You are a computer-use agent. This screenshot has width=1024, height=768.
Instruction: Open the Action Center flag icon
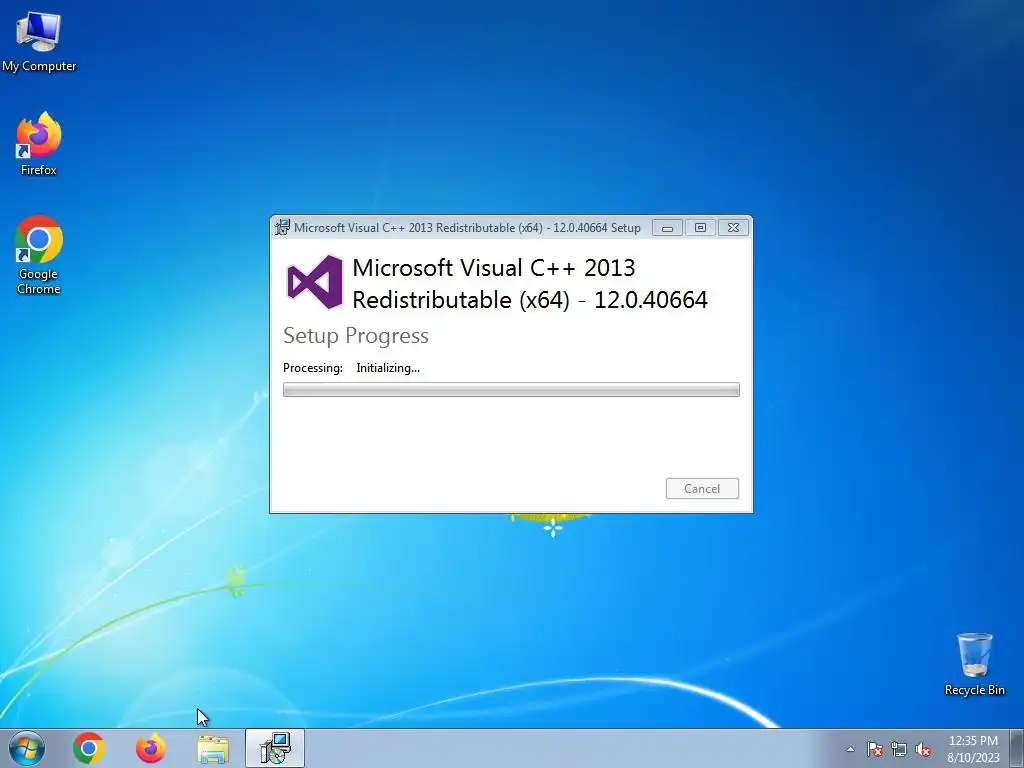[x=875, y=749]
